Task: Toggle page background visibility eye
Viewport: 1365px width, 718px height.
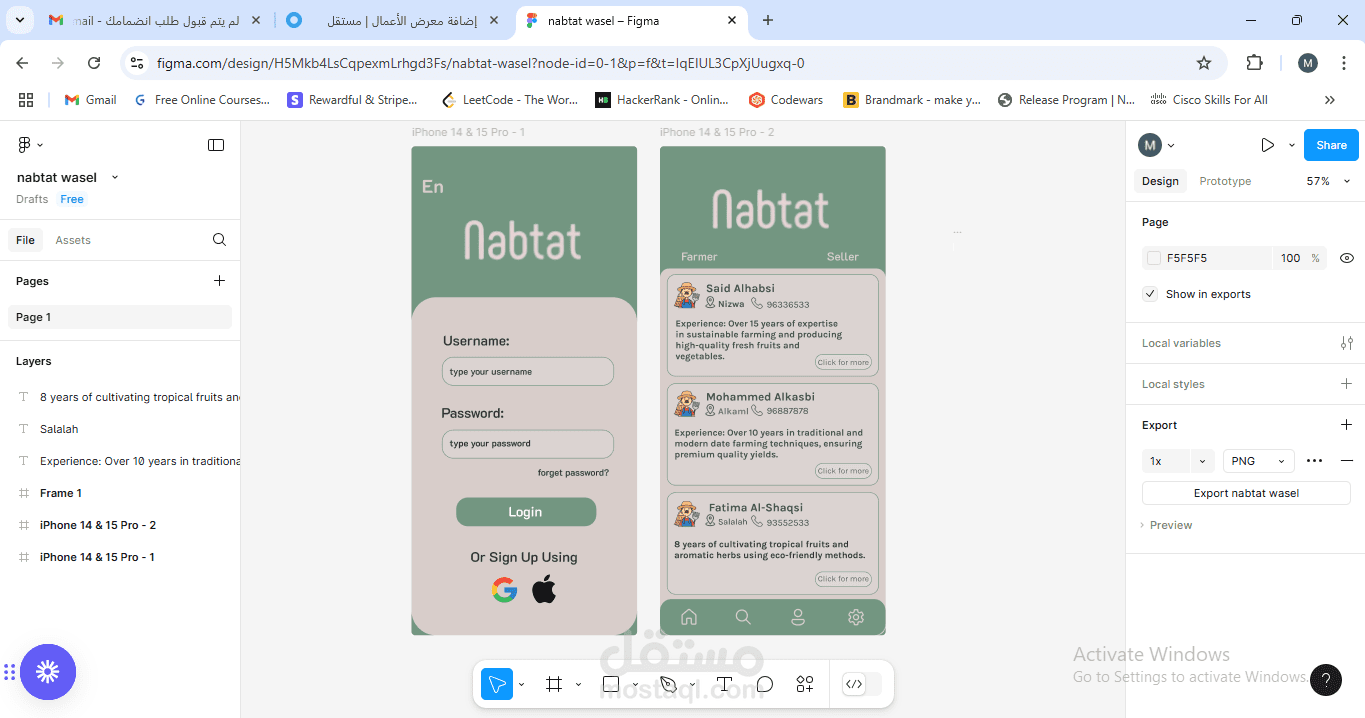Action: [x=1346, y=258]
